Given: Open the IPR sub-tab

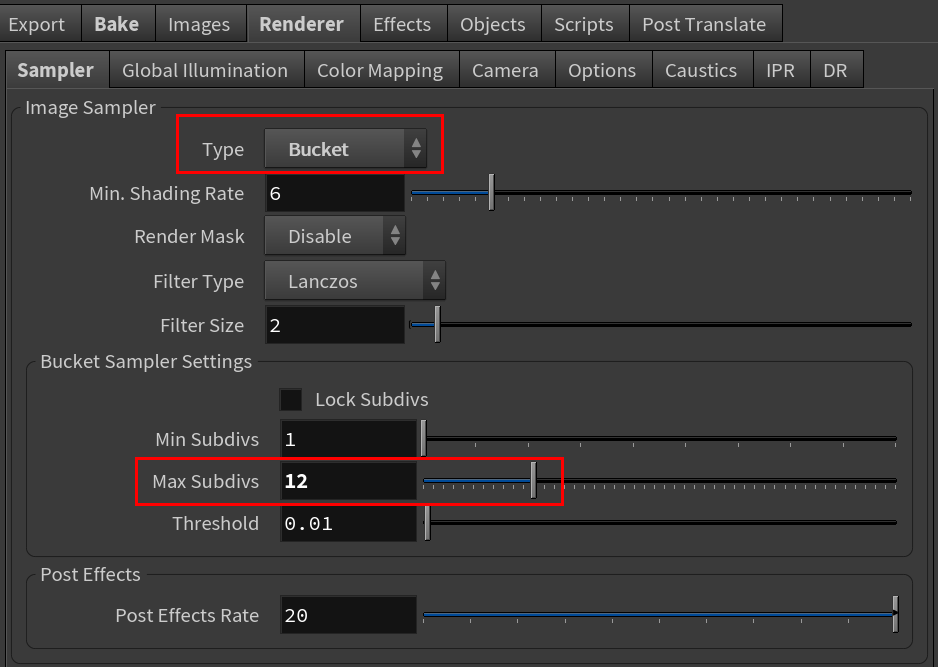Looking at the screenshot, I should coord(781,70).
